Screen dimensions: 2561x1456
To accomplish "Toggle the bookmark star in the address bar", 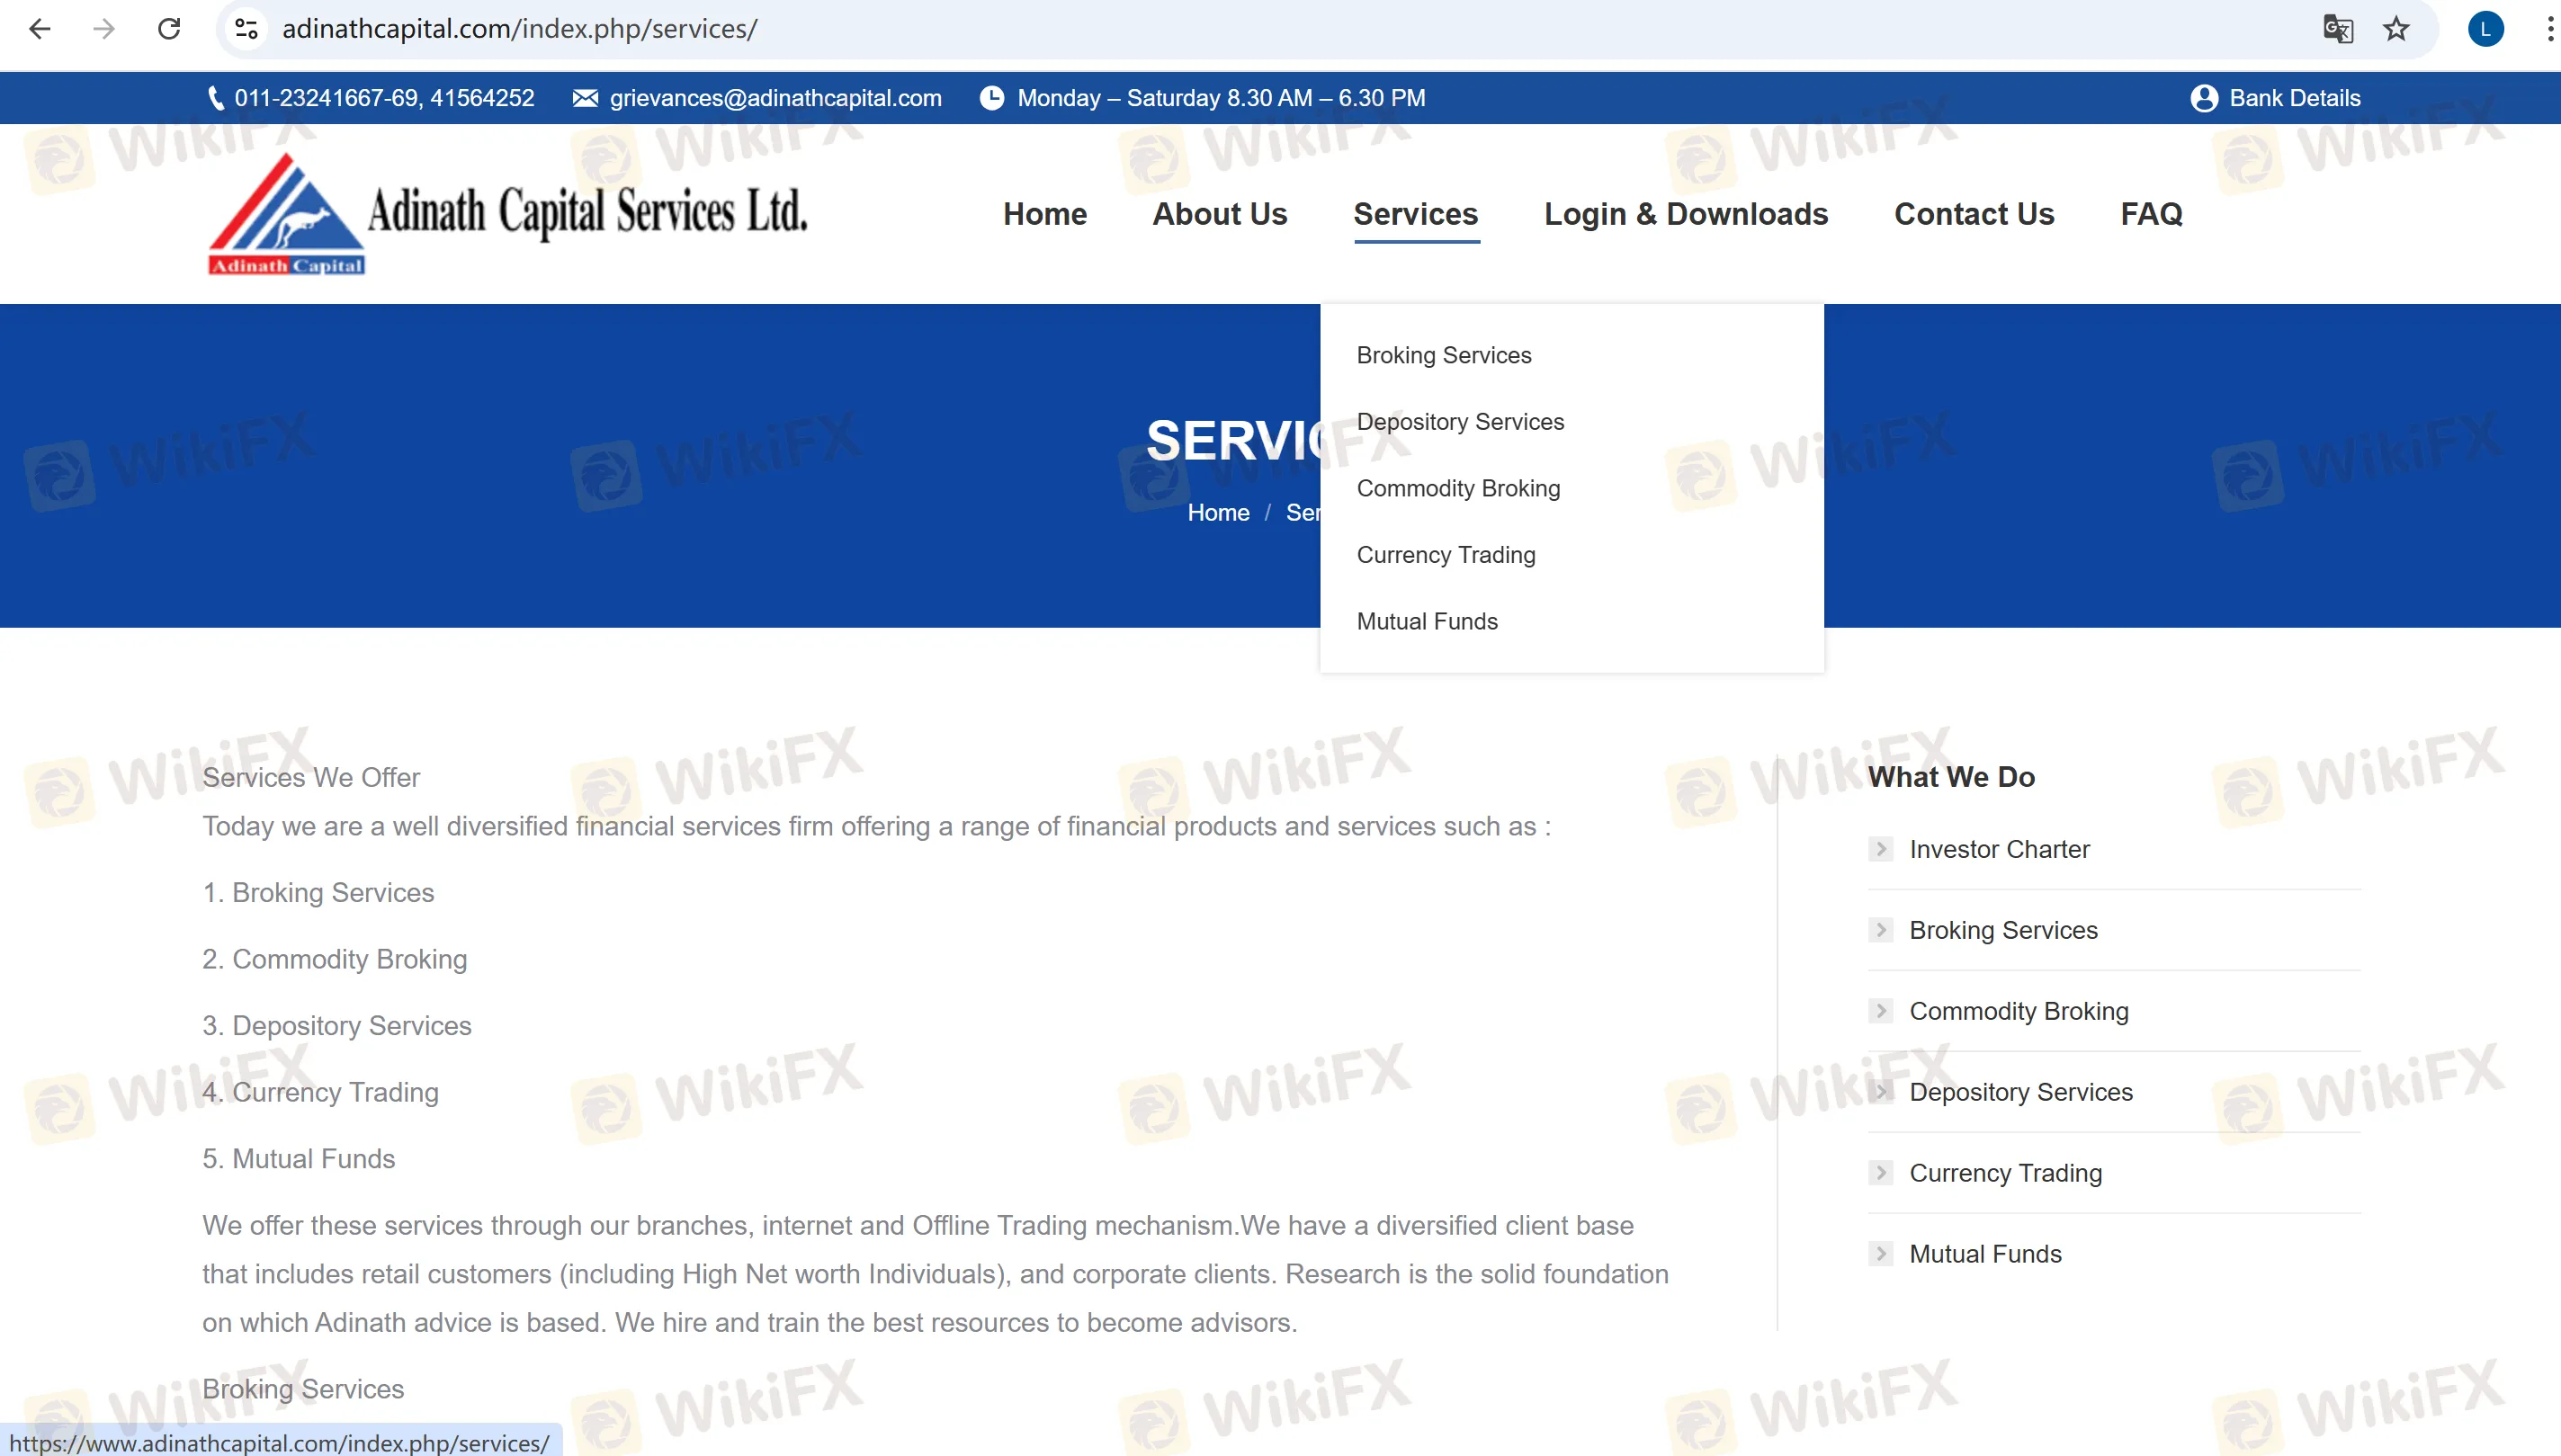I will pyautogui.click(x=2396, y=28).
